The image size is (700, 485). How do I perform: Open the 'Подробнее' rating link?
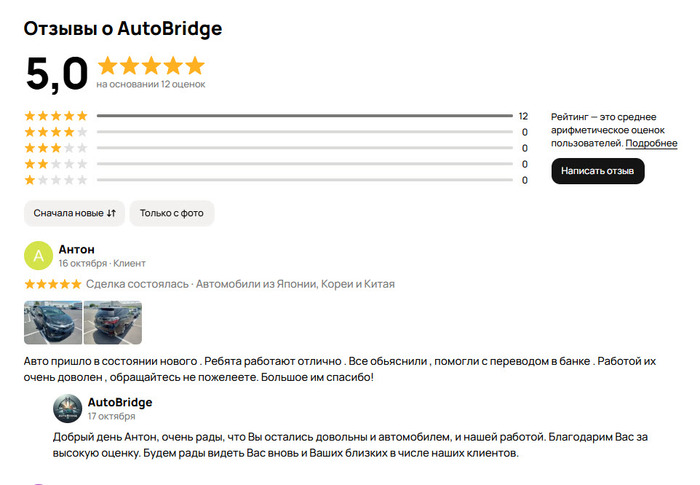[651, 144]
